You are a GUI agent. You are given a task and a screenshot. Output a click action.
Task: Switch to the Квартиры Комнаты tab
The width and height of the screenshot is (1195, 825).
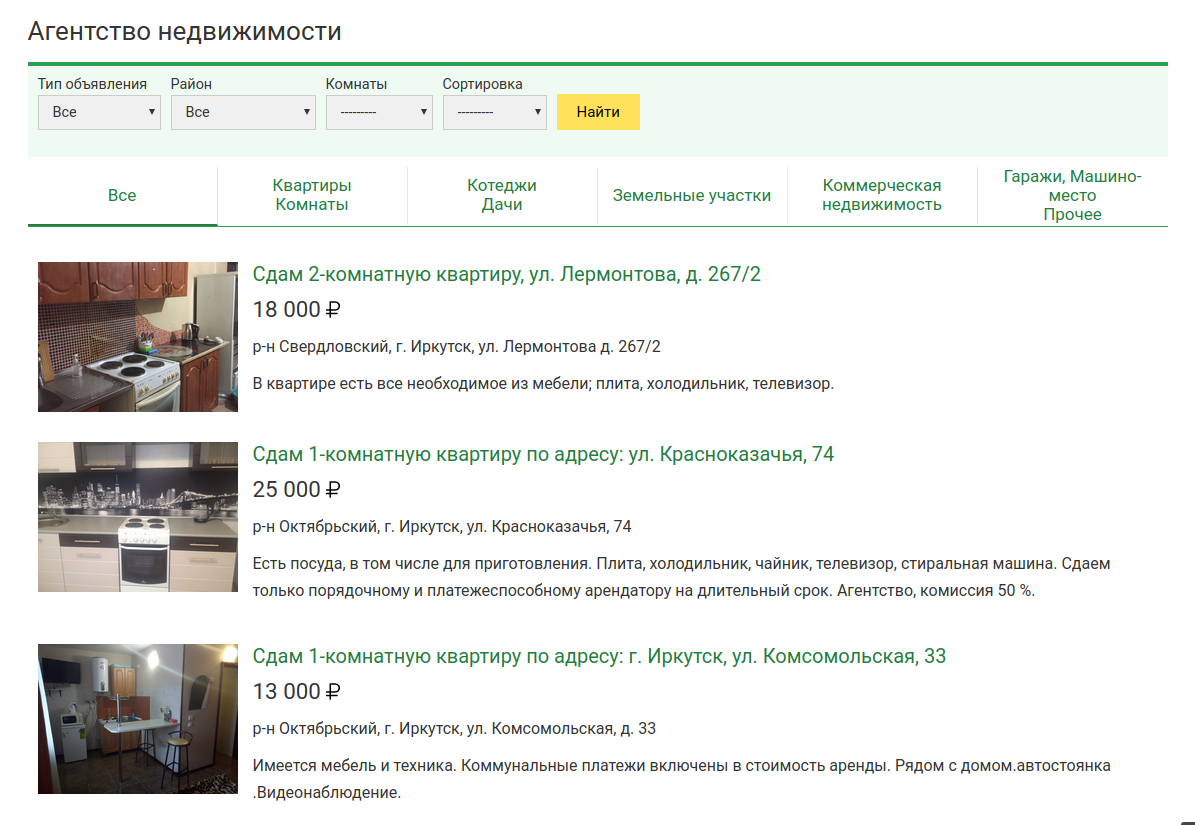pyautogui.click(x=312, y=196)
